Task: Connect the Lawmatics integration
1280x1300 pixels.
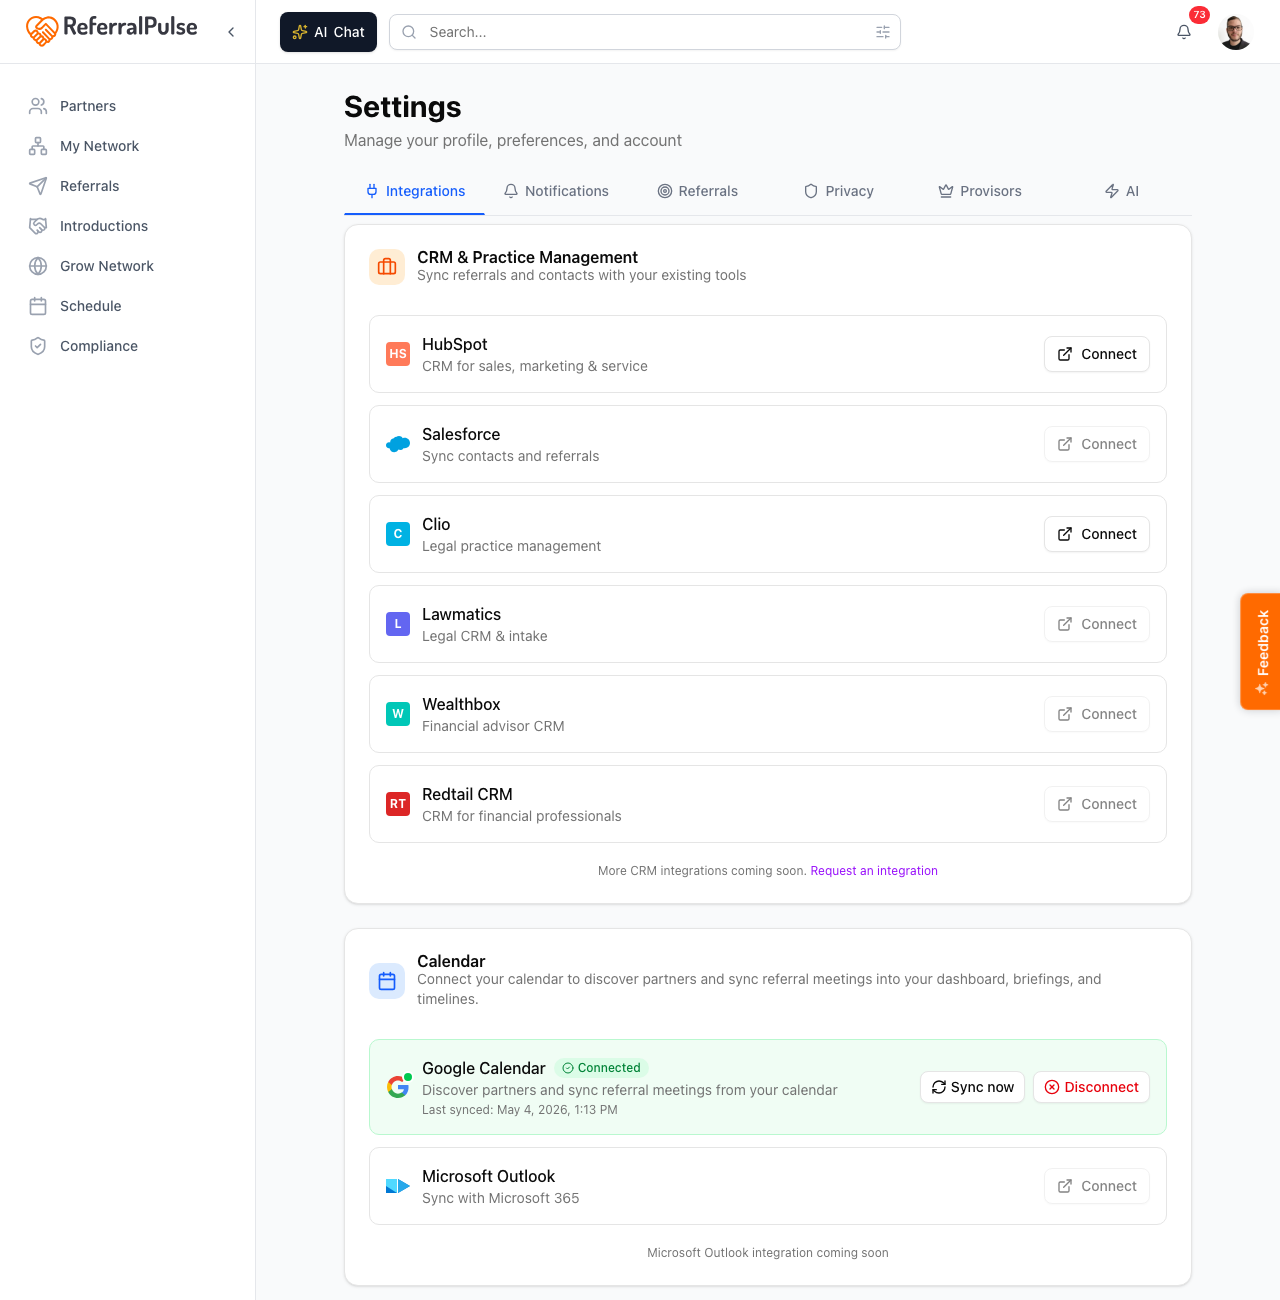Action: coord(1097,624)
